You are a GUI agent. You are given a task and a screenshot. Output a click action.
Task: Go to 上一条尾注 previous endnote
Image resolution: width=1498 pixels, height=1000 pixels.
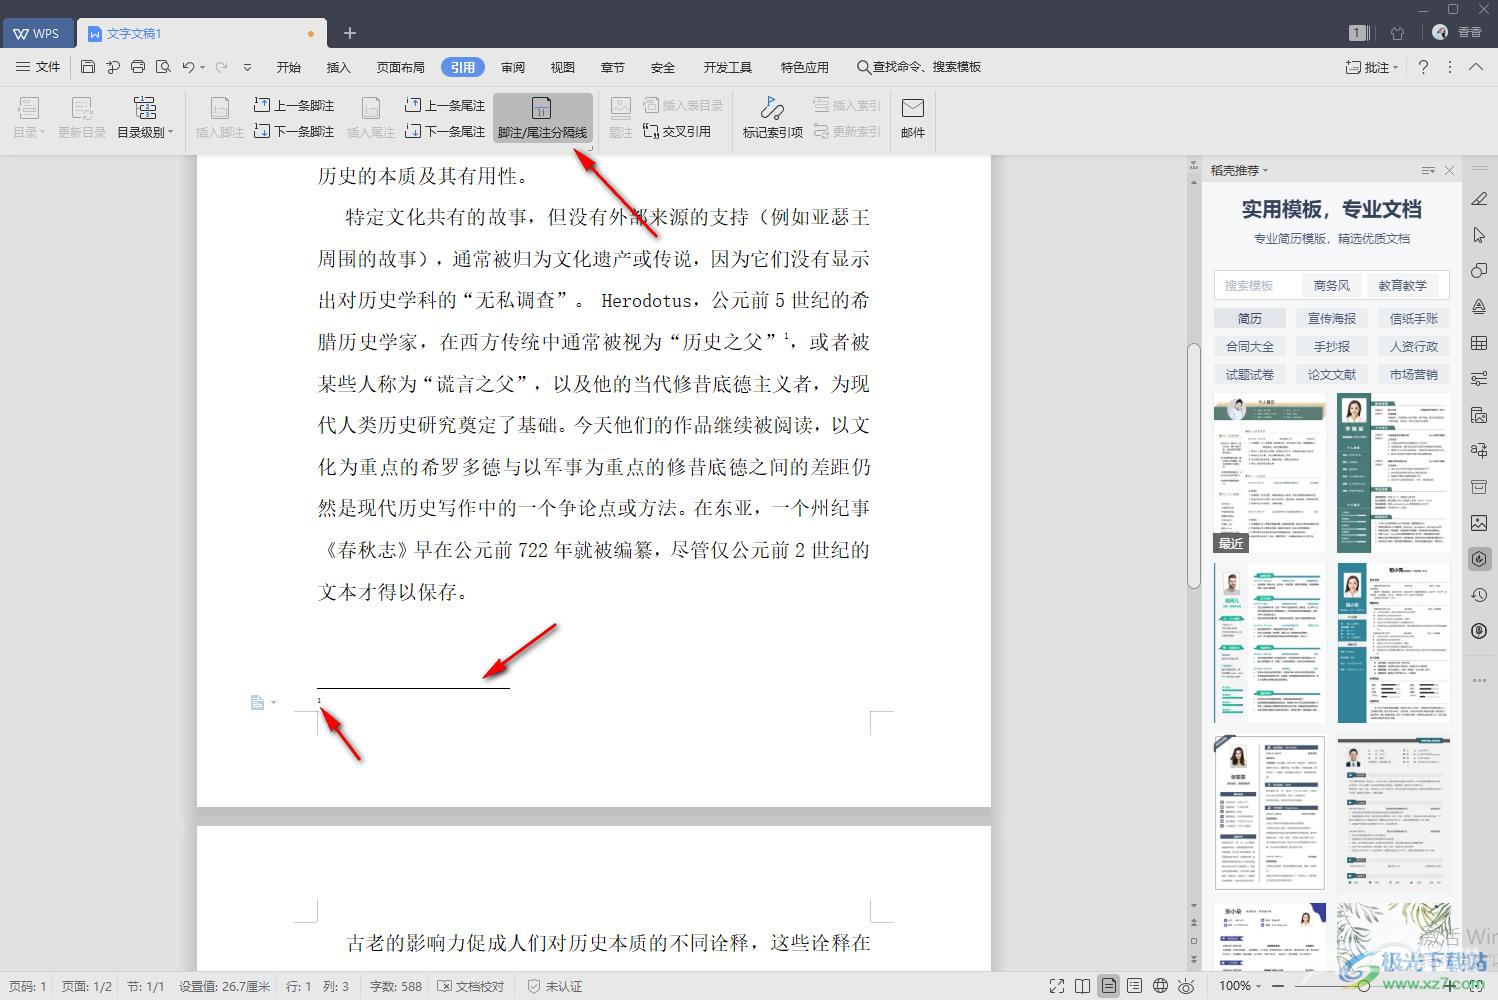[x=445, y=105]
